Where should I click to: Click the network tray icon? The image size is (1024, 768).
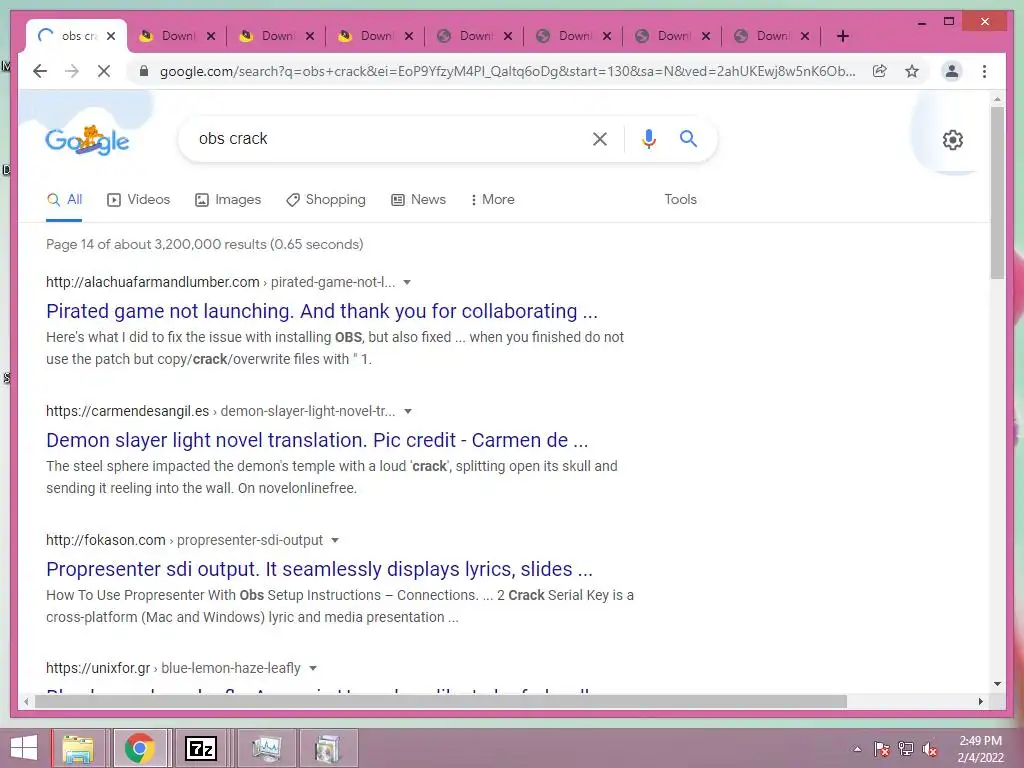coord(906,749)
